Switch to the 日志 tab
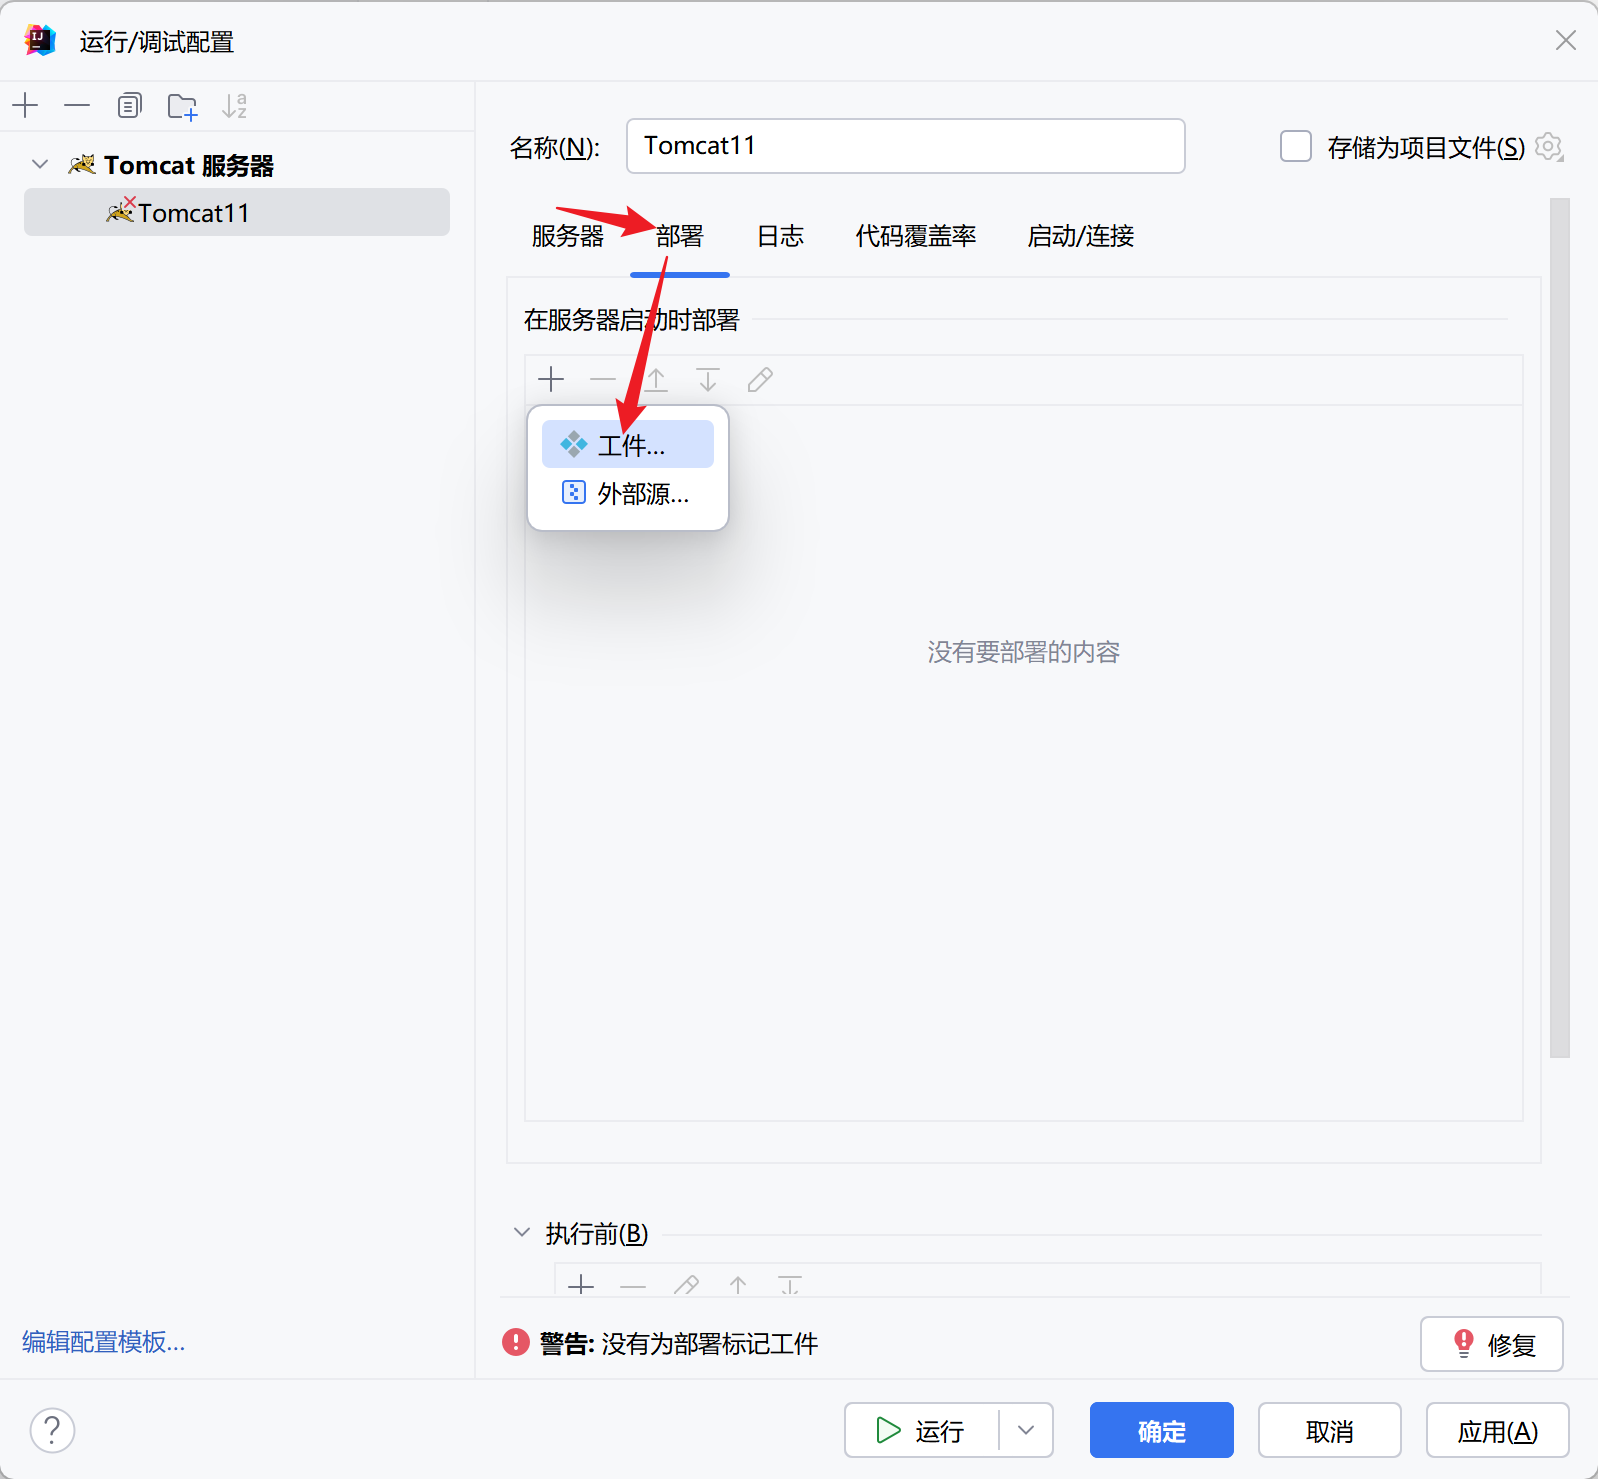The width and height of the screenshot is (1598, 1479). pos(780,236)
